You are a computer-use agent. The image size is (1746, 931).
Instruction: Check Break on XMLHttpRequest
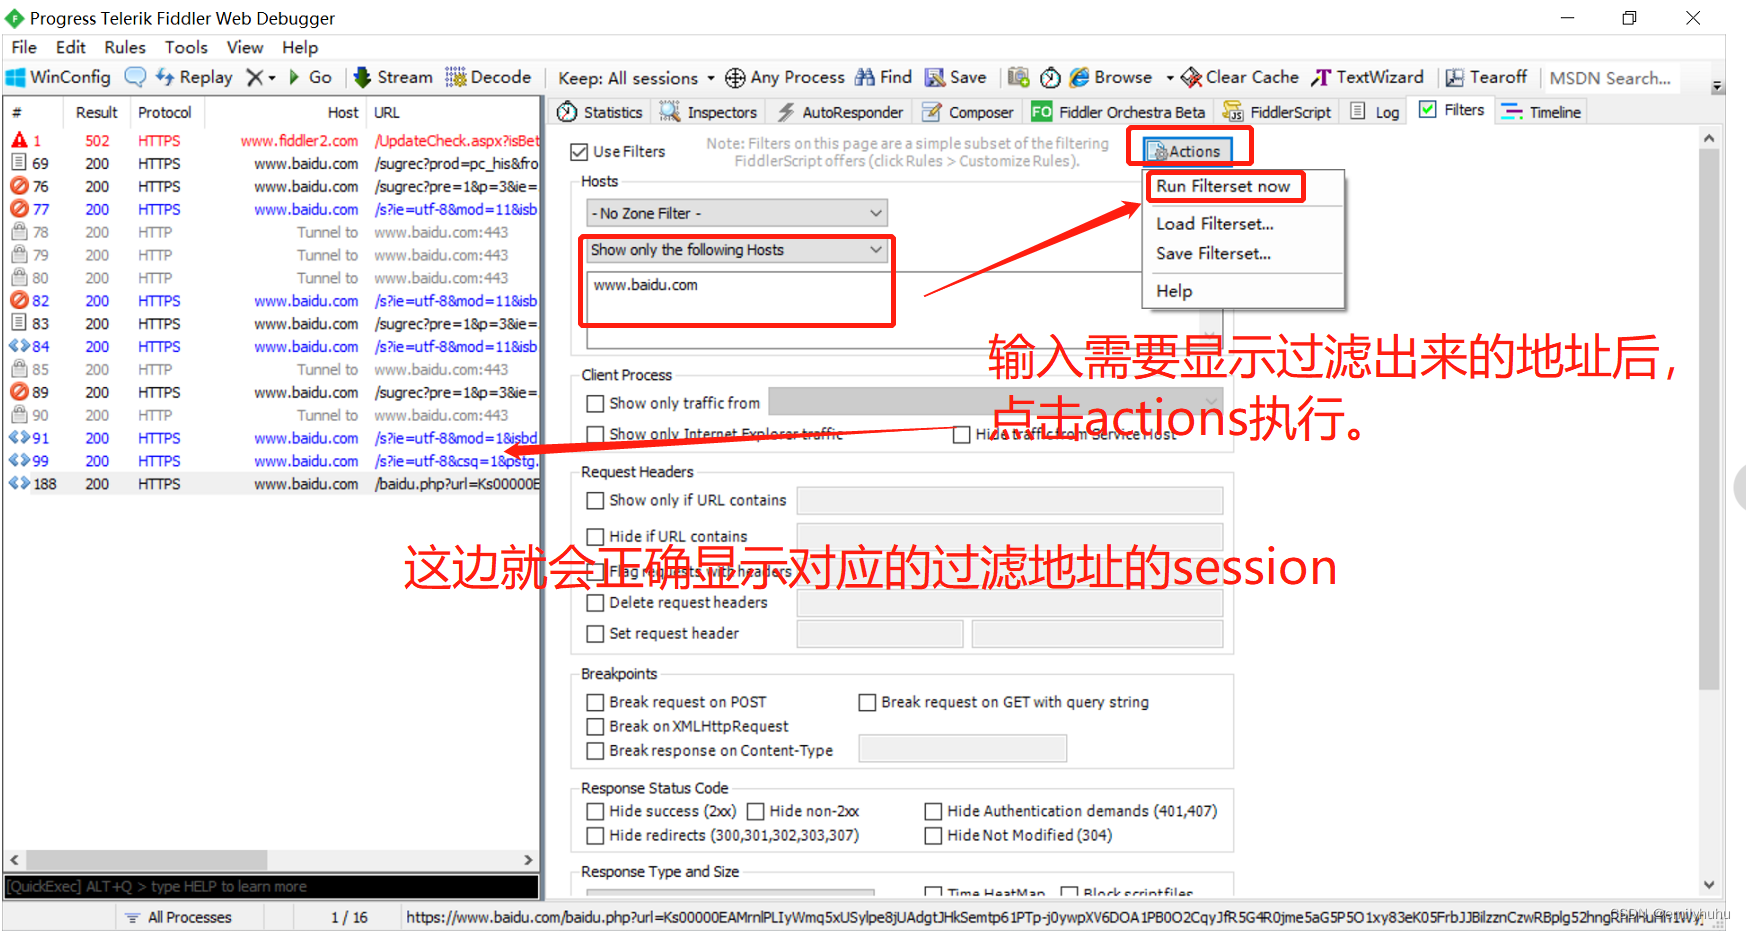coord(595,726)
